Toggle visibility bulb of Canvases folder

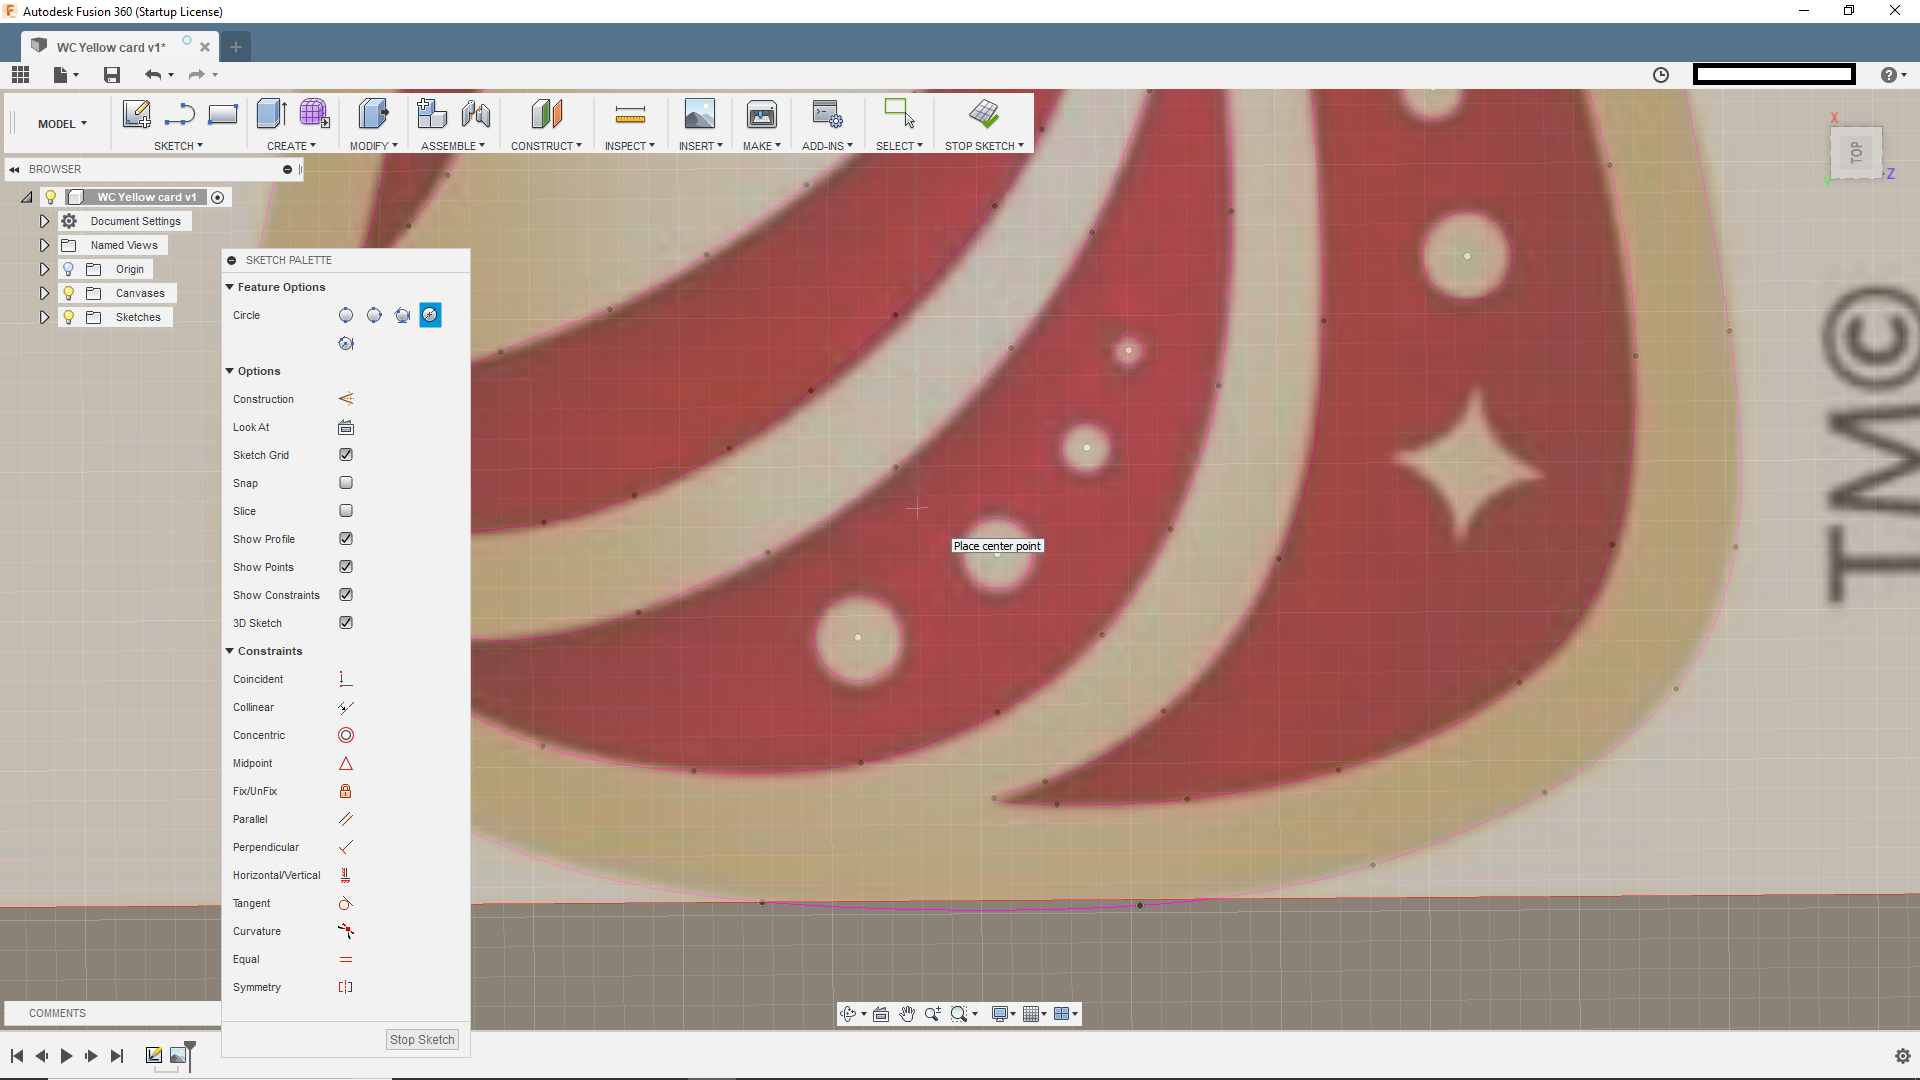pyautogui.click(x=69, y=293)
